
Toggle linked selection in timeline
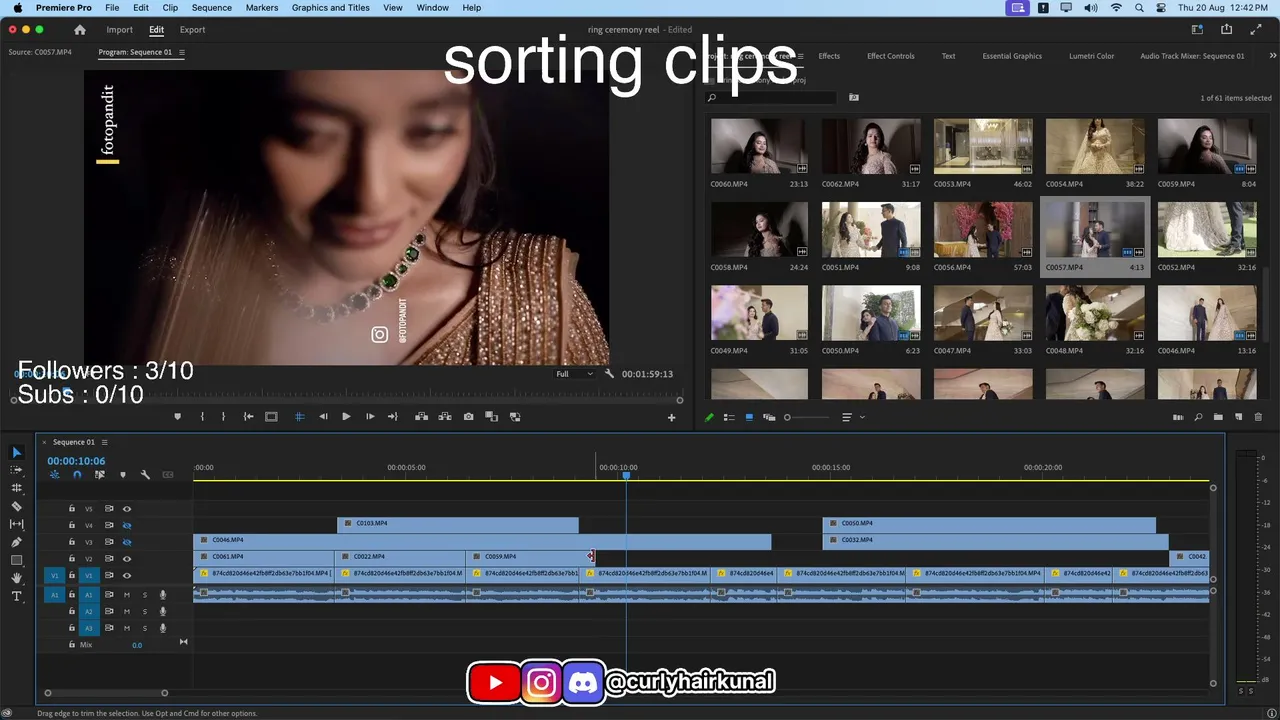tap(100, 475)
